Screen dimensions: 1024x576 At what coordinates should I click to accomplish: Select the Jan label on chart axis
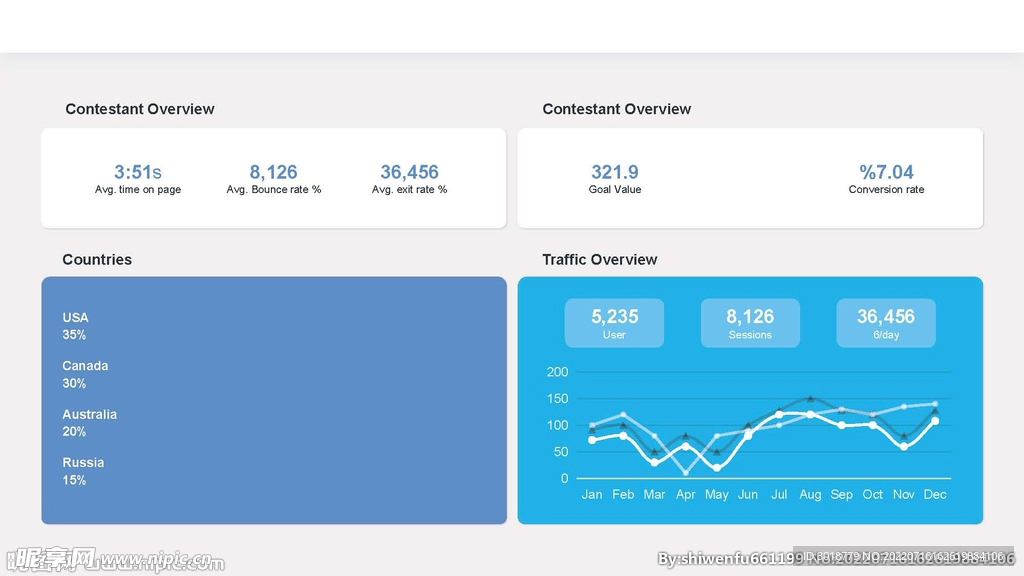coord(592,494)
